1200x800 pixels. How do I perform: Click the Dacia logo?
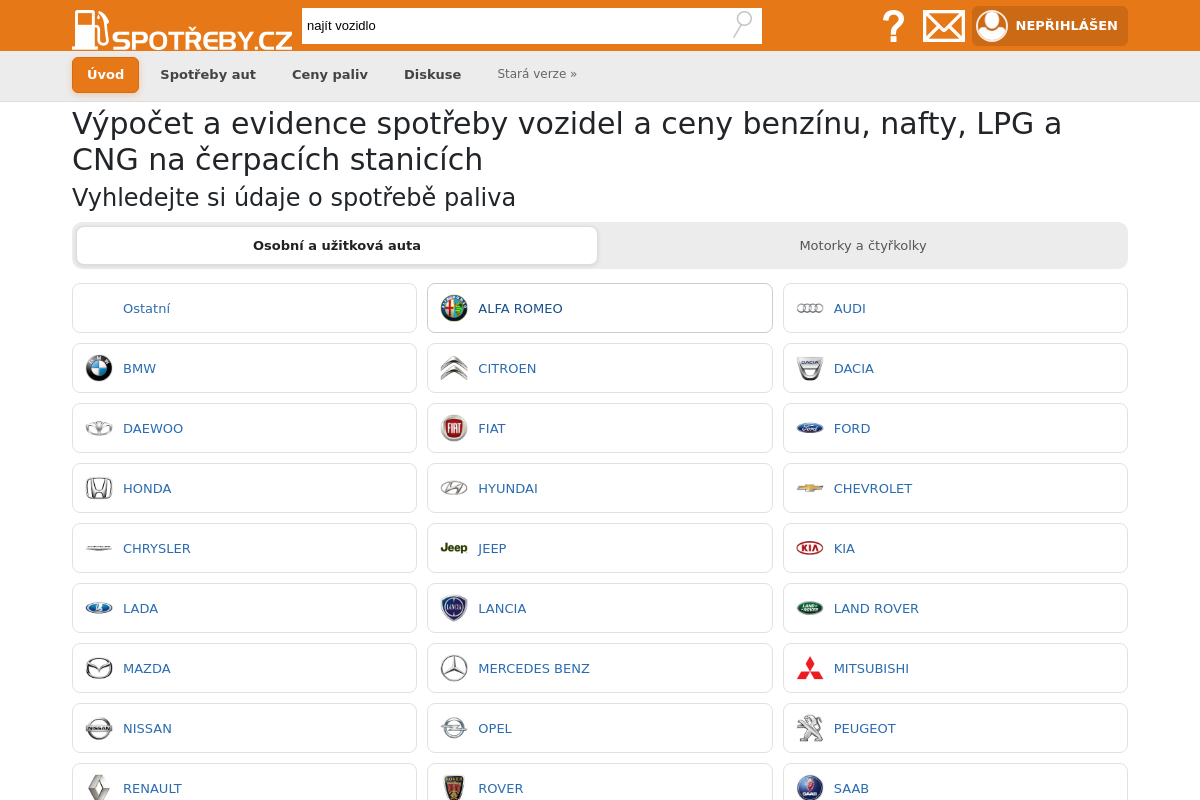[810, 368]
